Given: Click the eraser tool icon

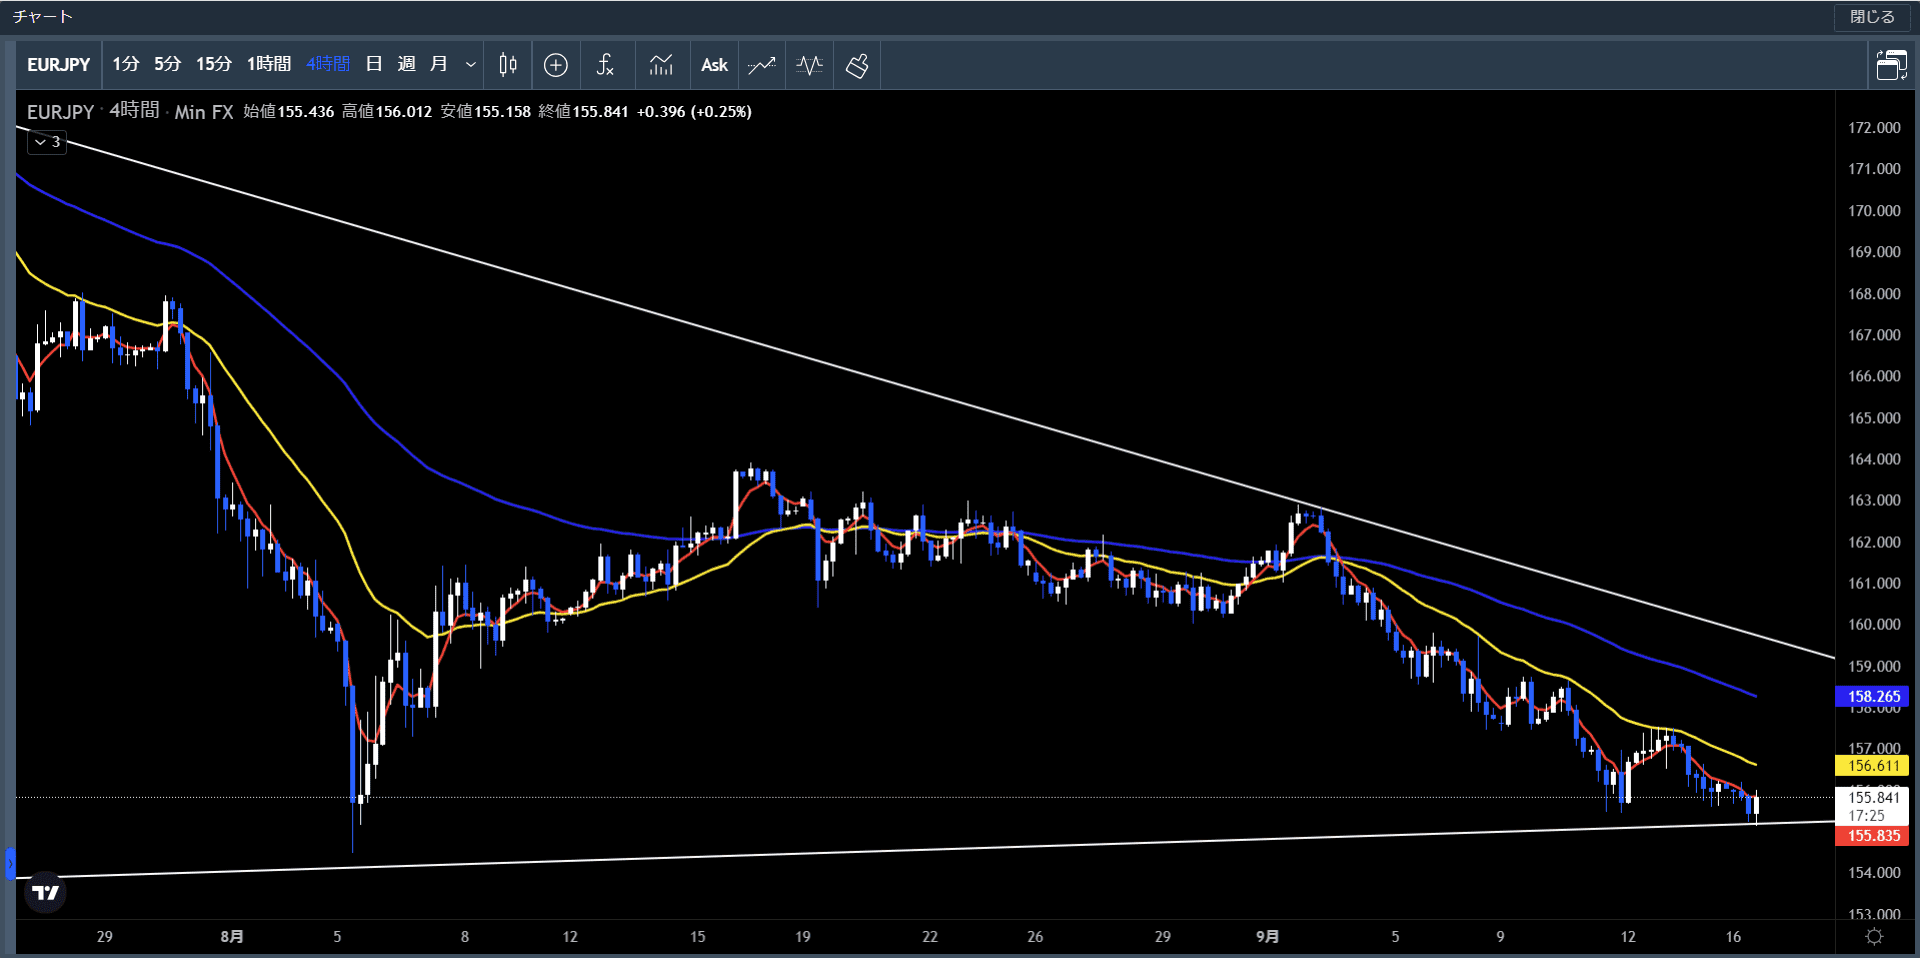Looking at the screenshot, I should (x=857, y=65).
